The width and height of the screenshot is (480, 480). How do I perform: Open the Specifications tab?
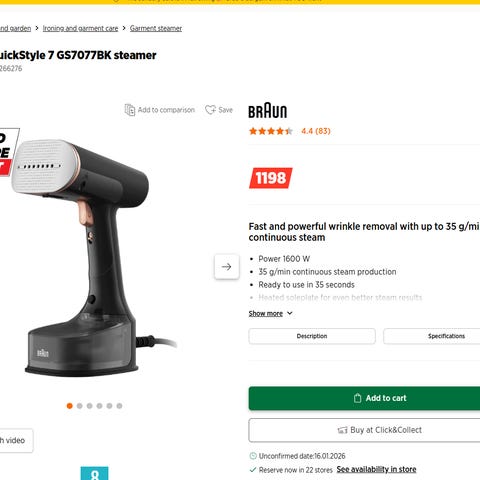tap(432, 336)
